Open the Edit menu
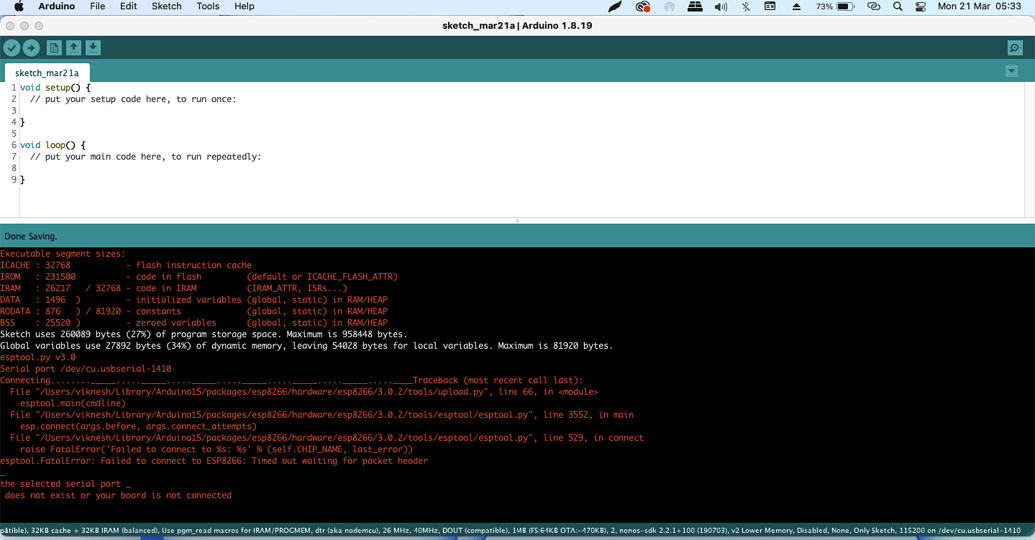 pos(129,6)
